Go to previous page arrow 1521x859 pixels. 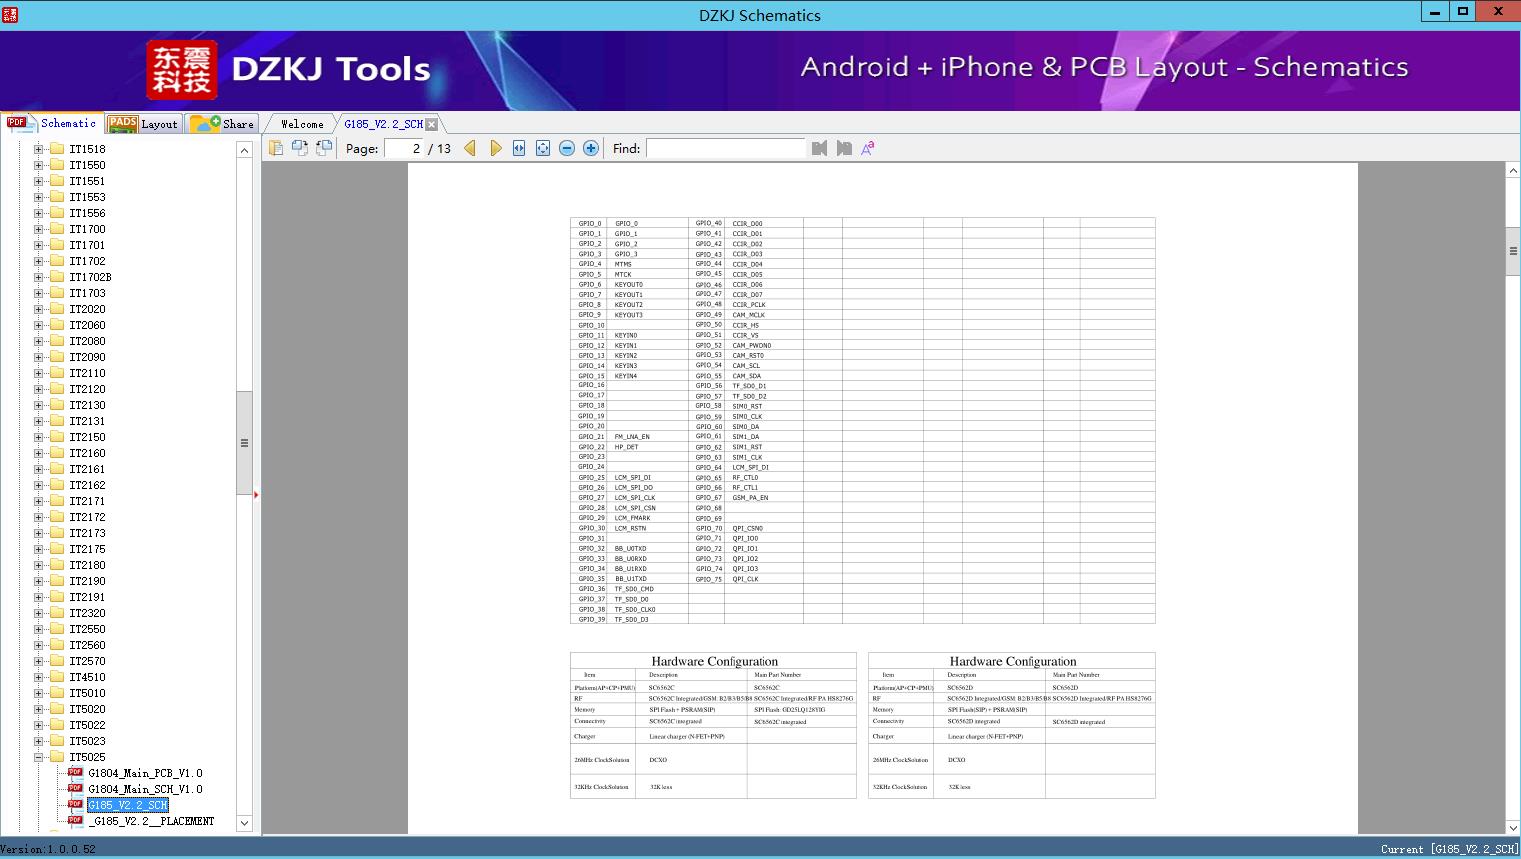(470, 148)
